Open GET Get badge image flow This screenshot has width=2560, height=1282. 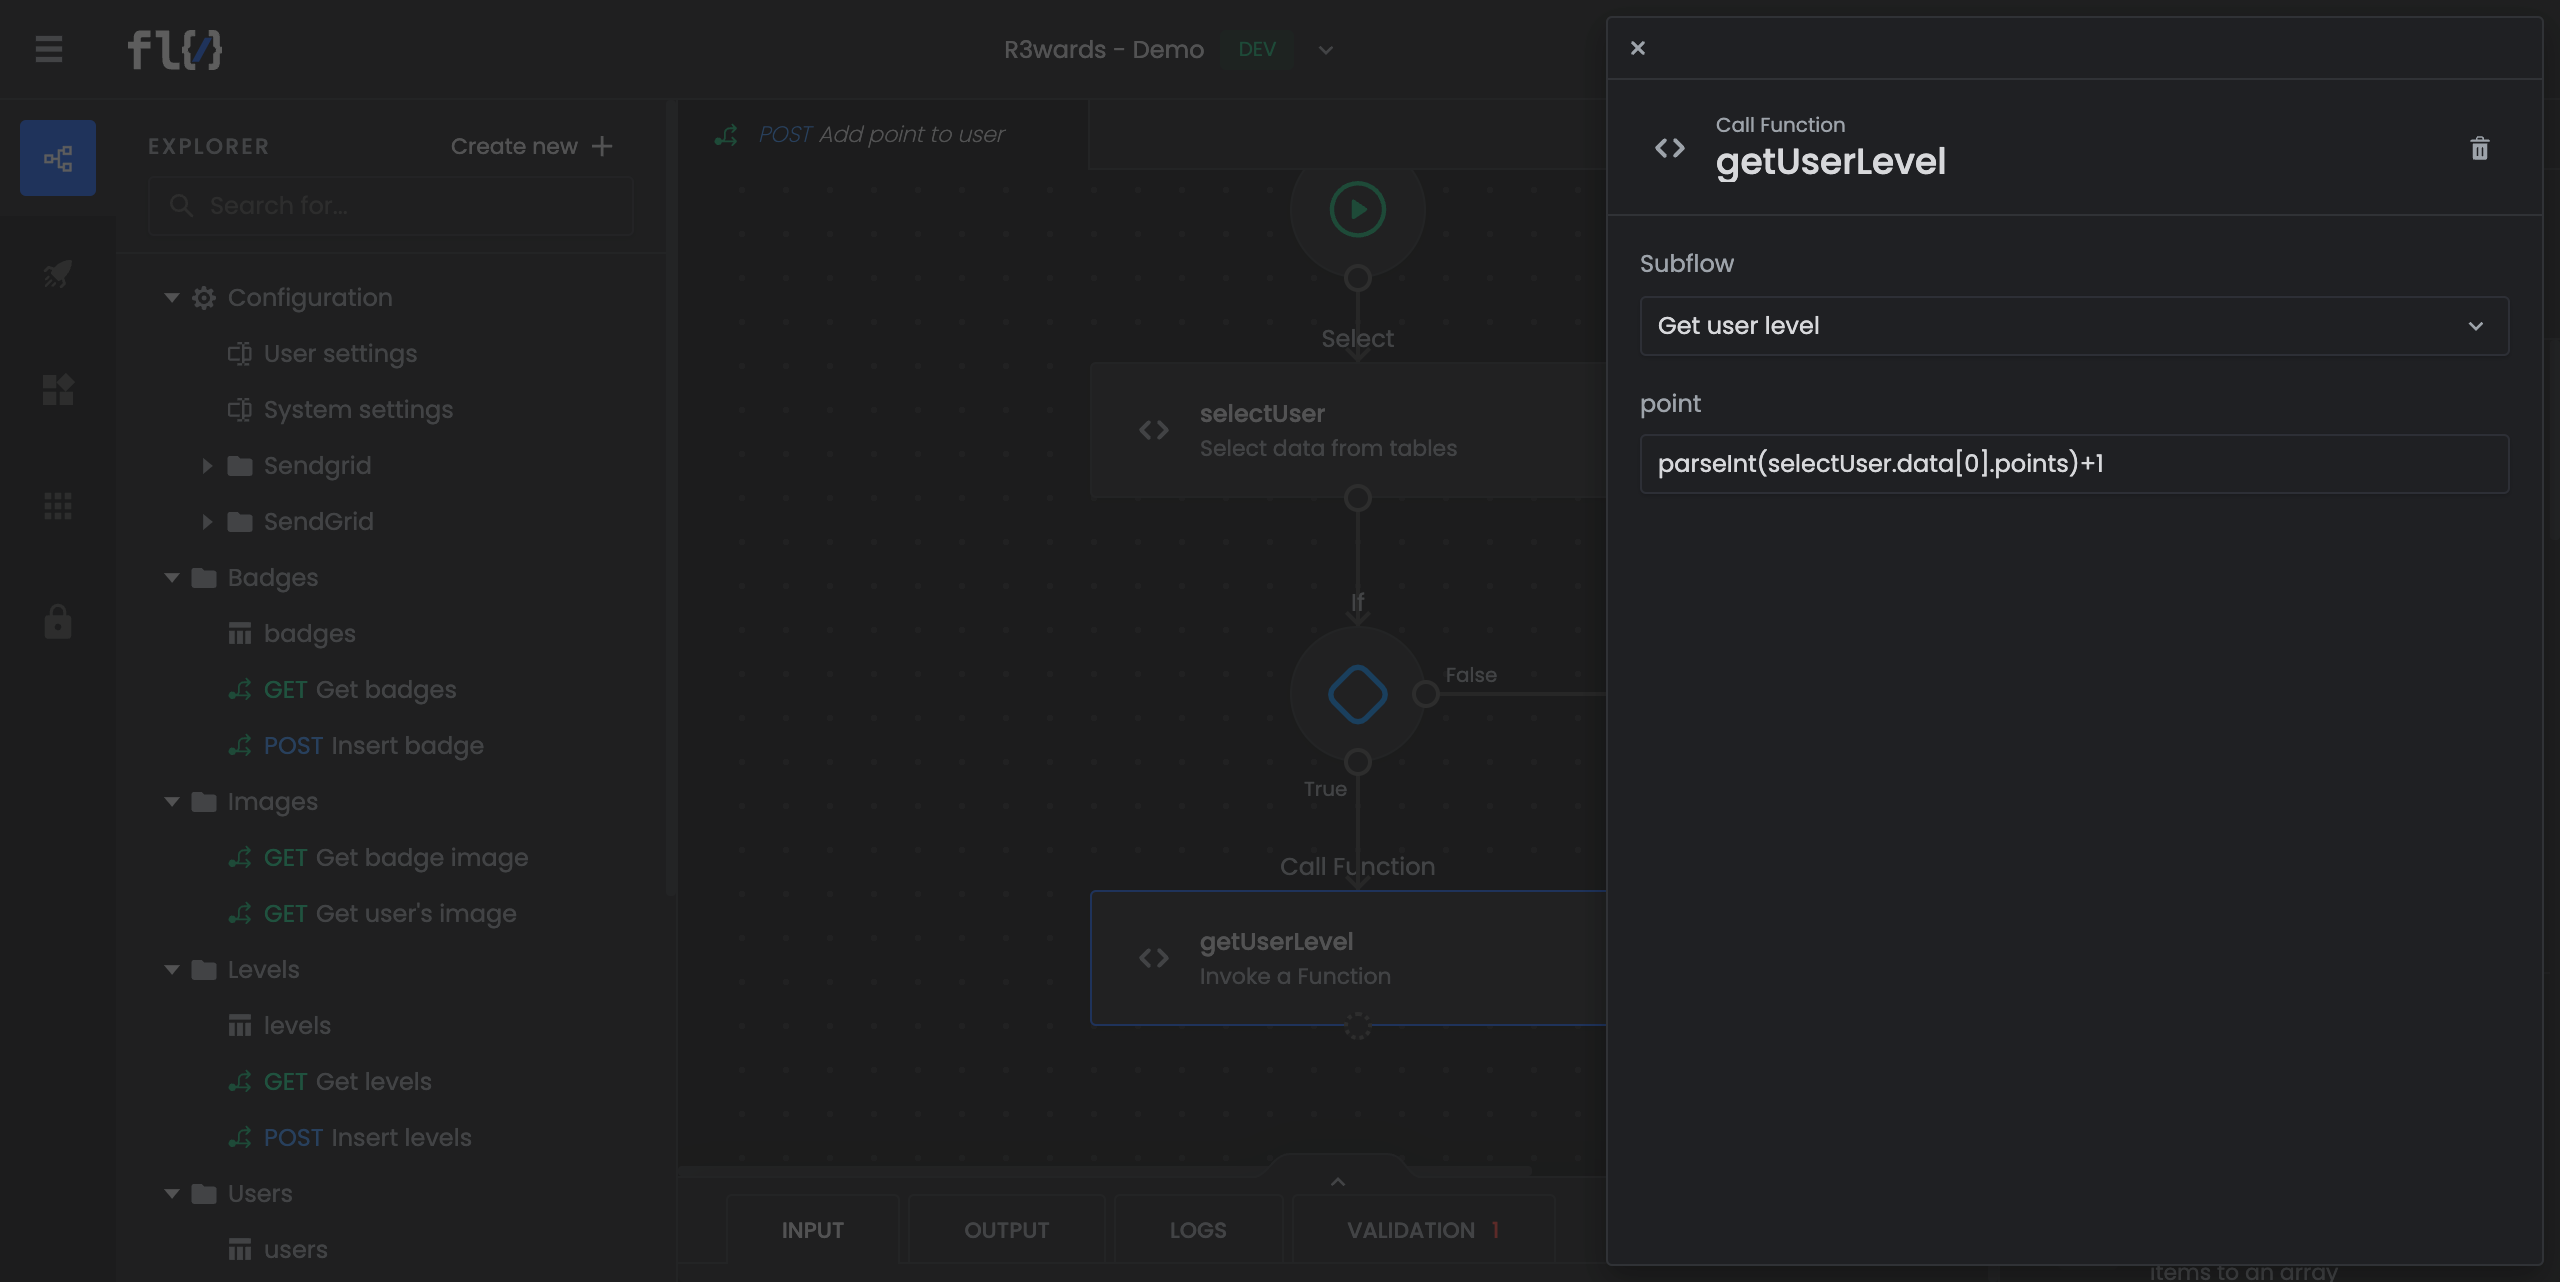tap(395, 858)
